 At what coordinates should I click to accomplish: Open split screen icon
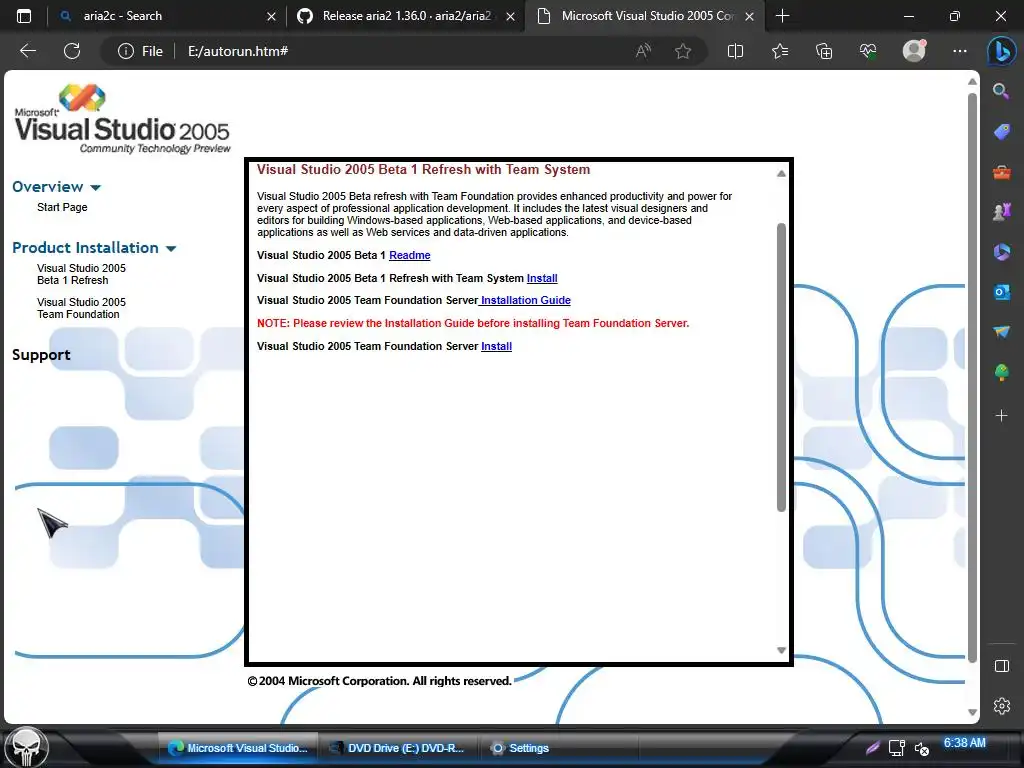(x=735, y=51)
